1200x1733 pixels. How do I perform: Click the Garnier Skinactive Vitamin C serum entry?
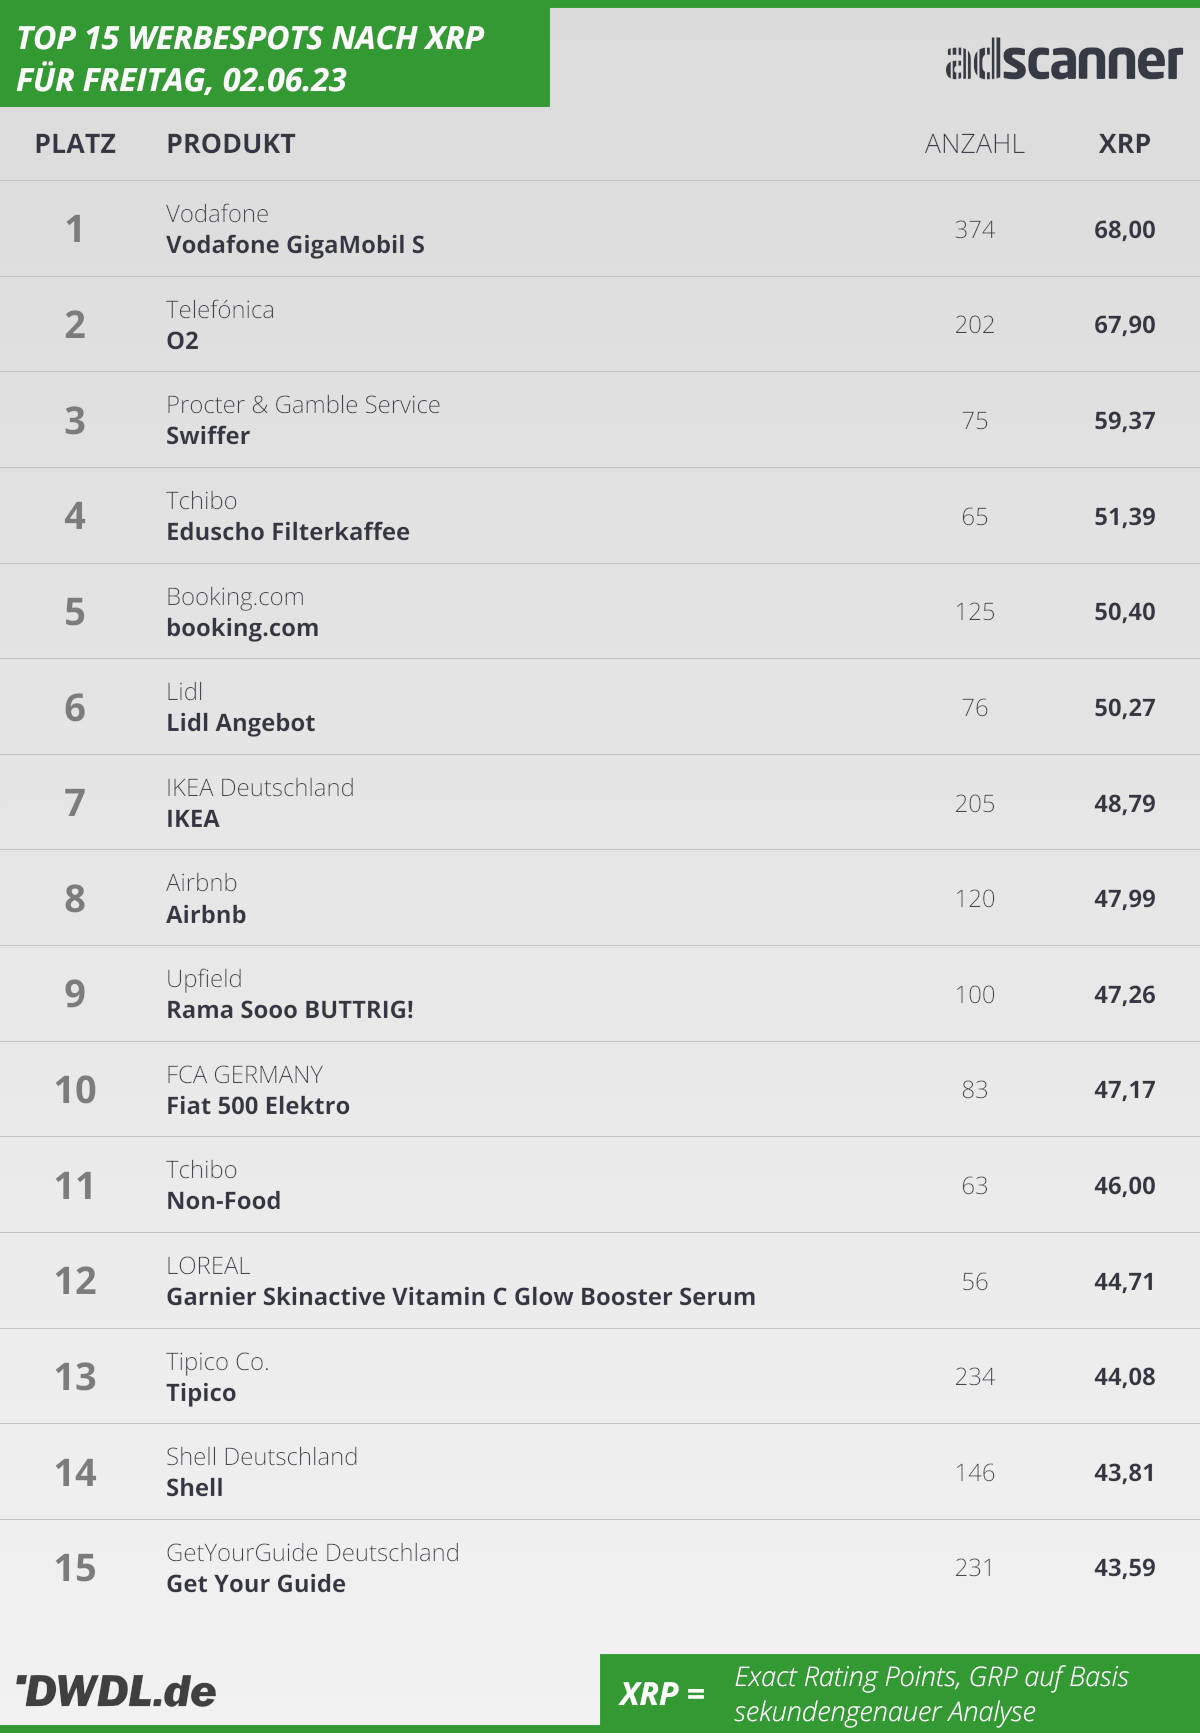coord(461,1297)
